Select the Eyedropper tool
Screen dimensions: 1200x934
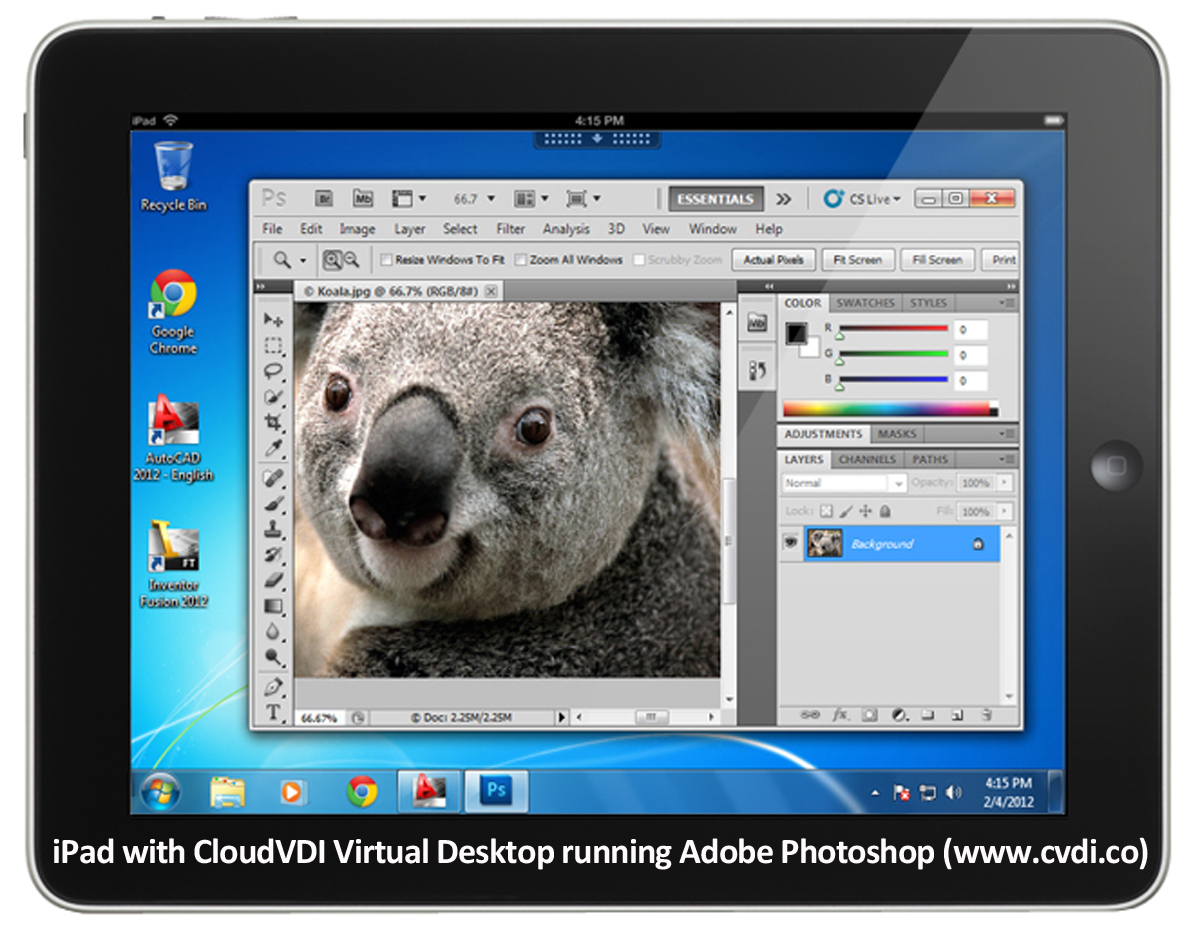point(273,447)
